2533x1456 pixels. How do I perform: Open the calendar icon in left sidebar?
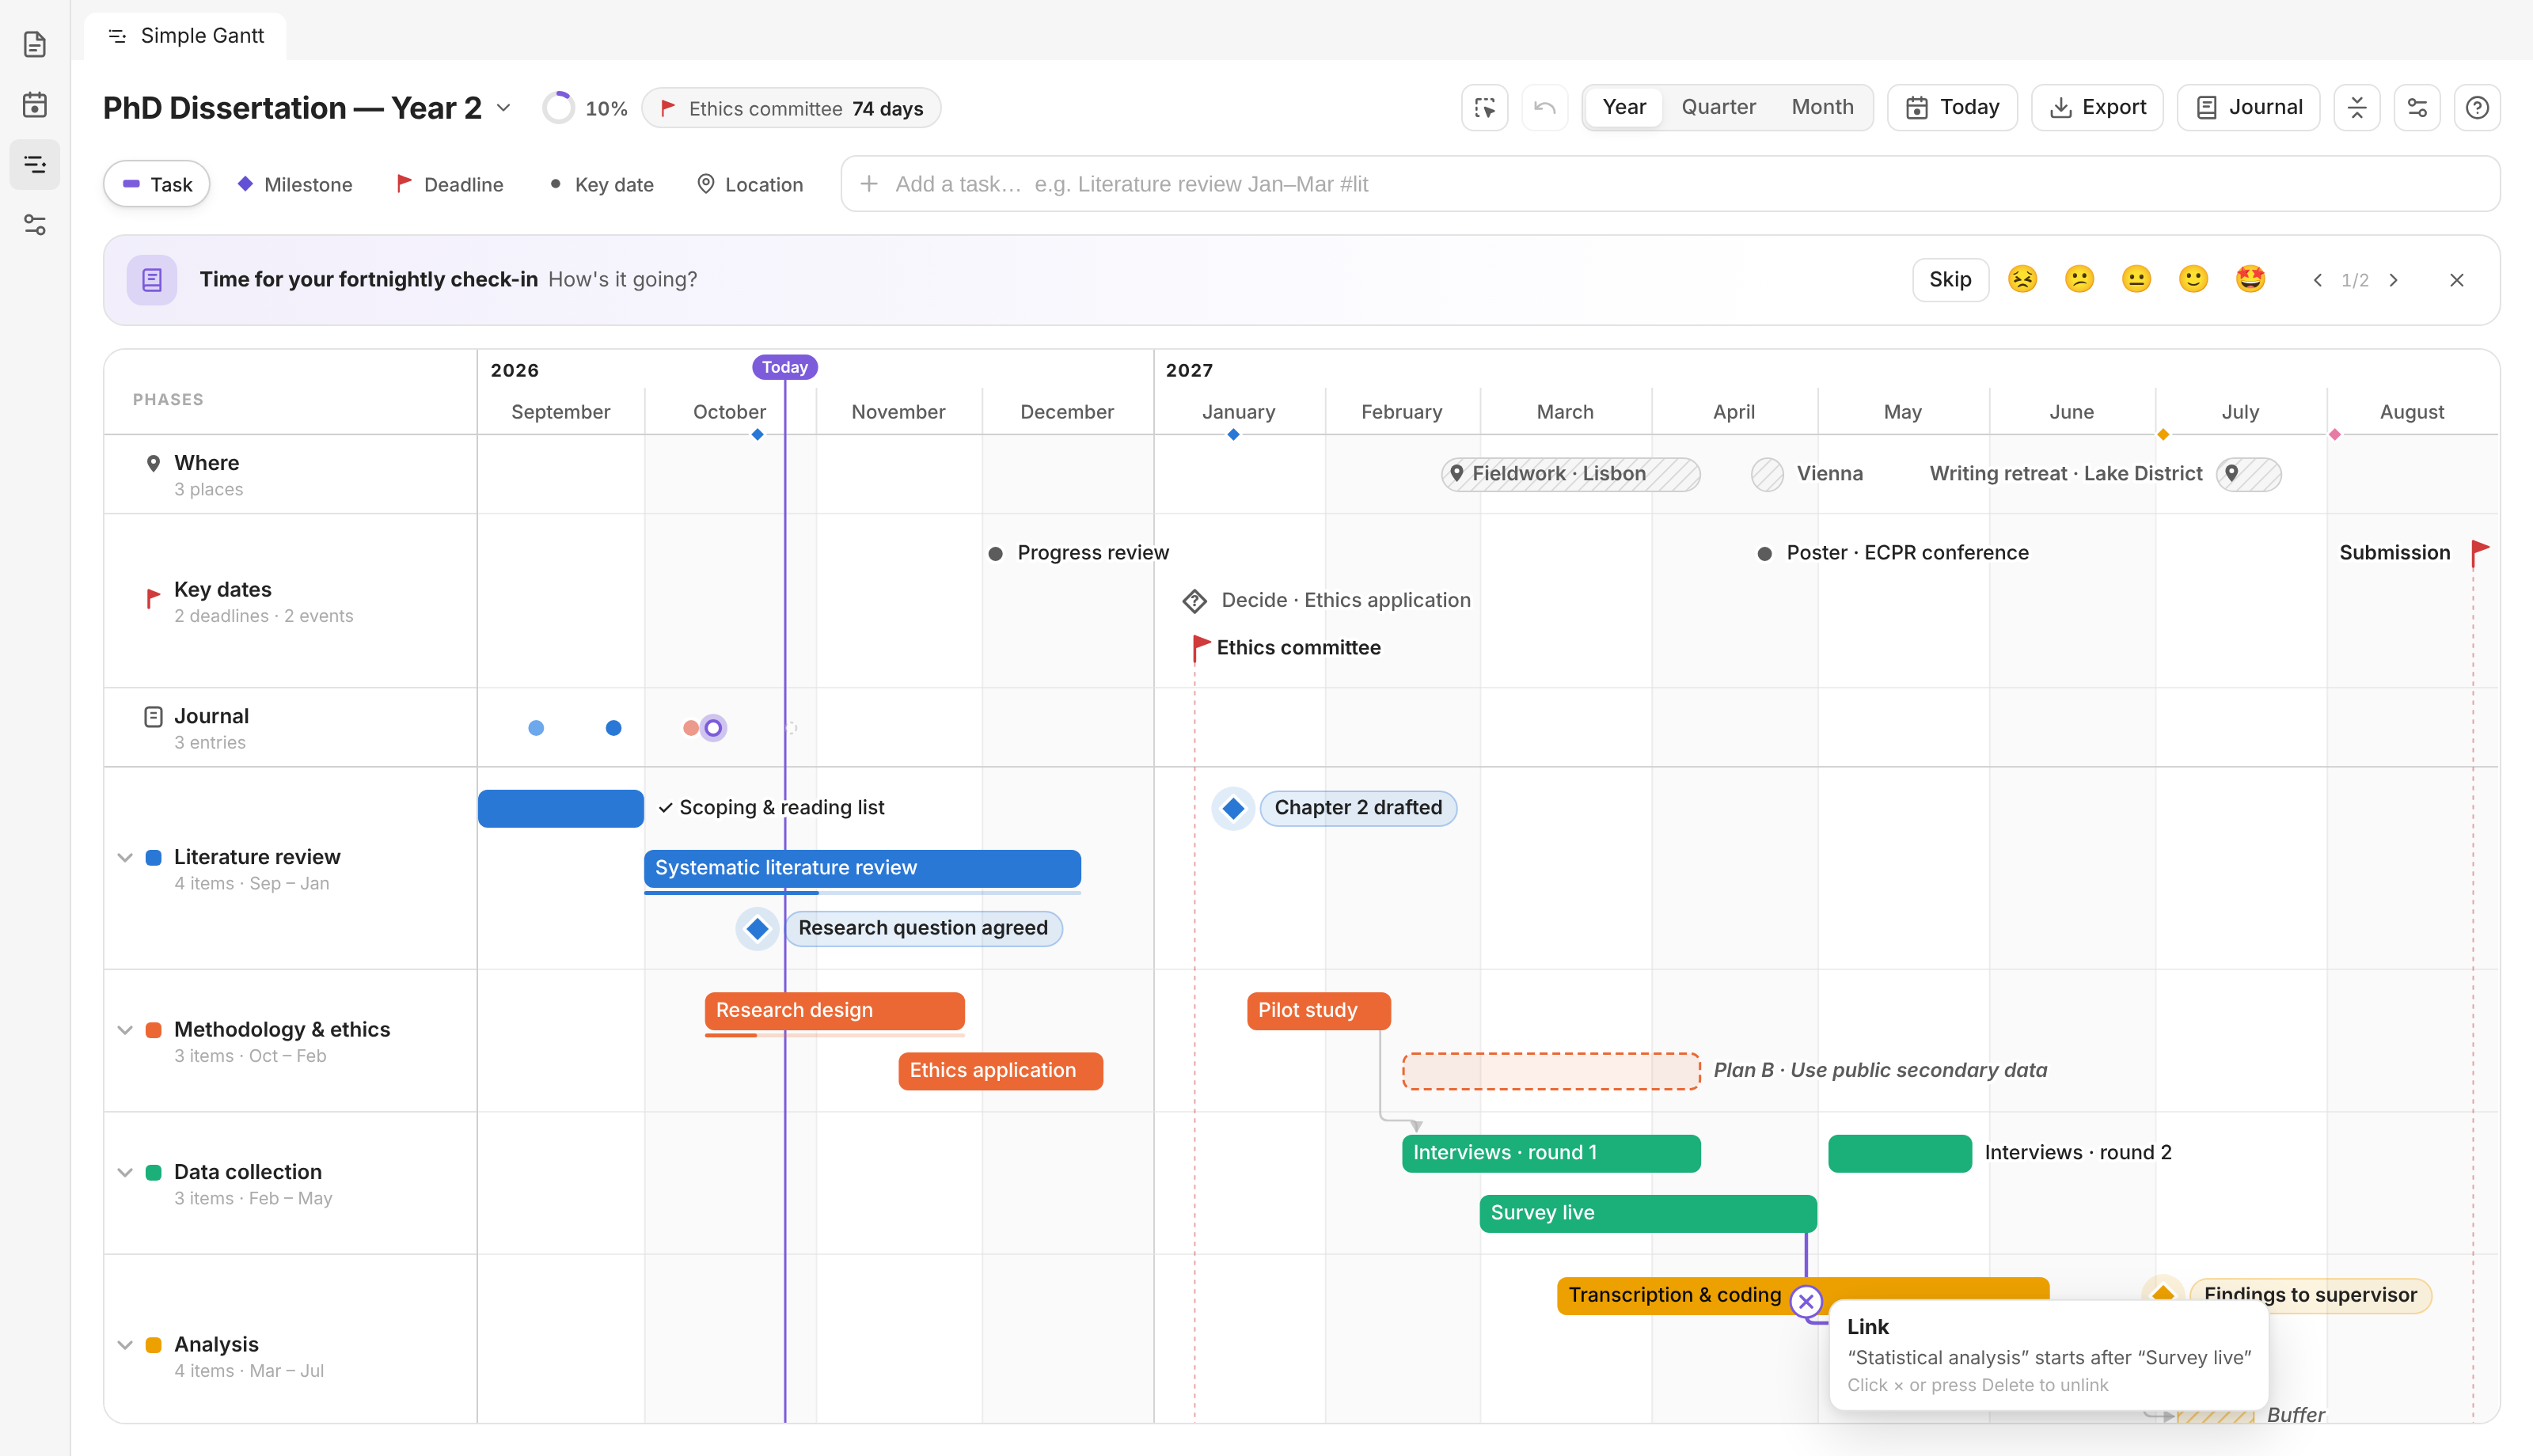35,104
